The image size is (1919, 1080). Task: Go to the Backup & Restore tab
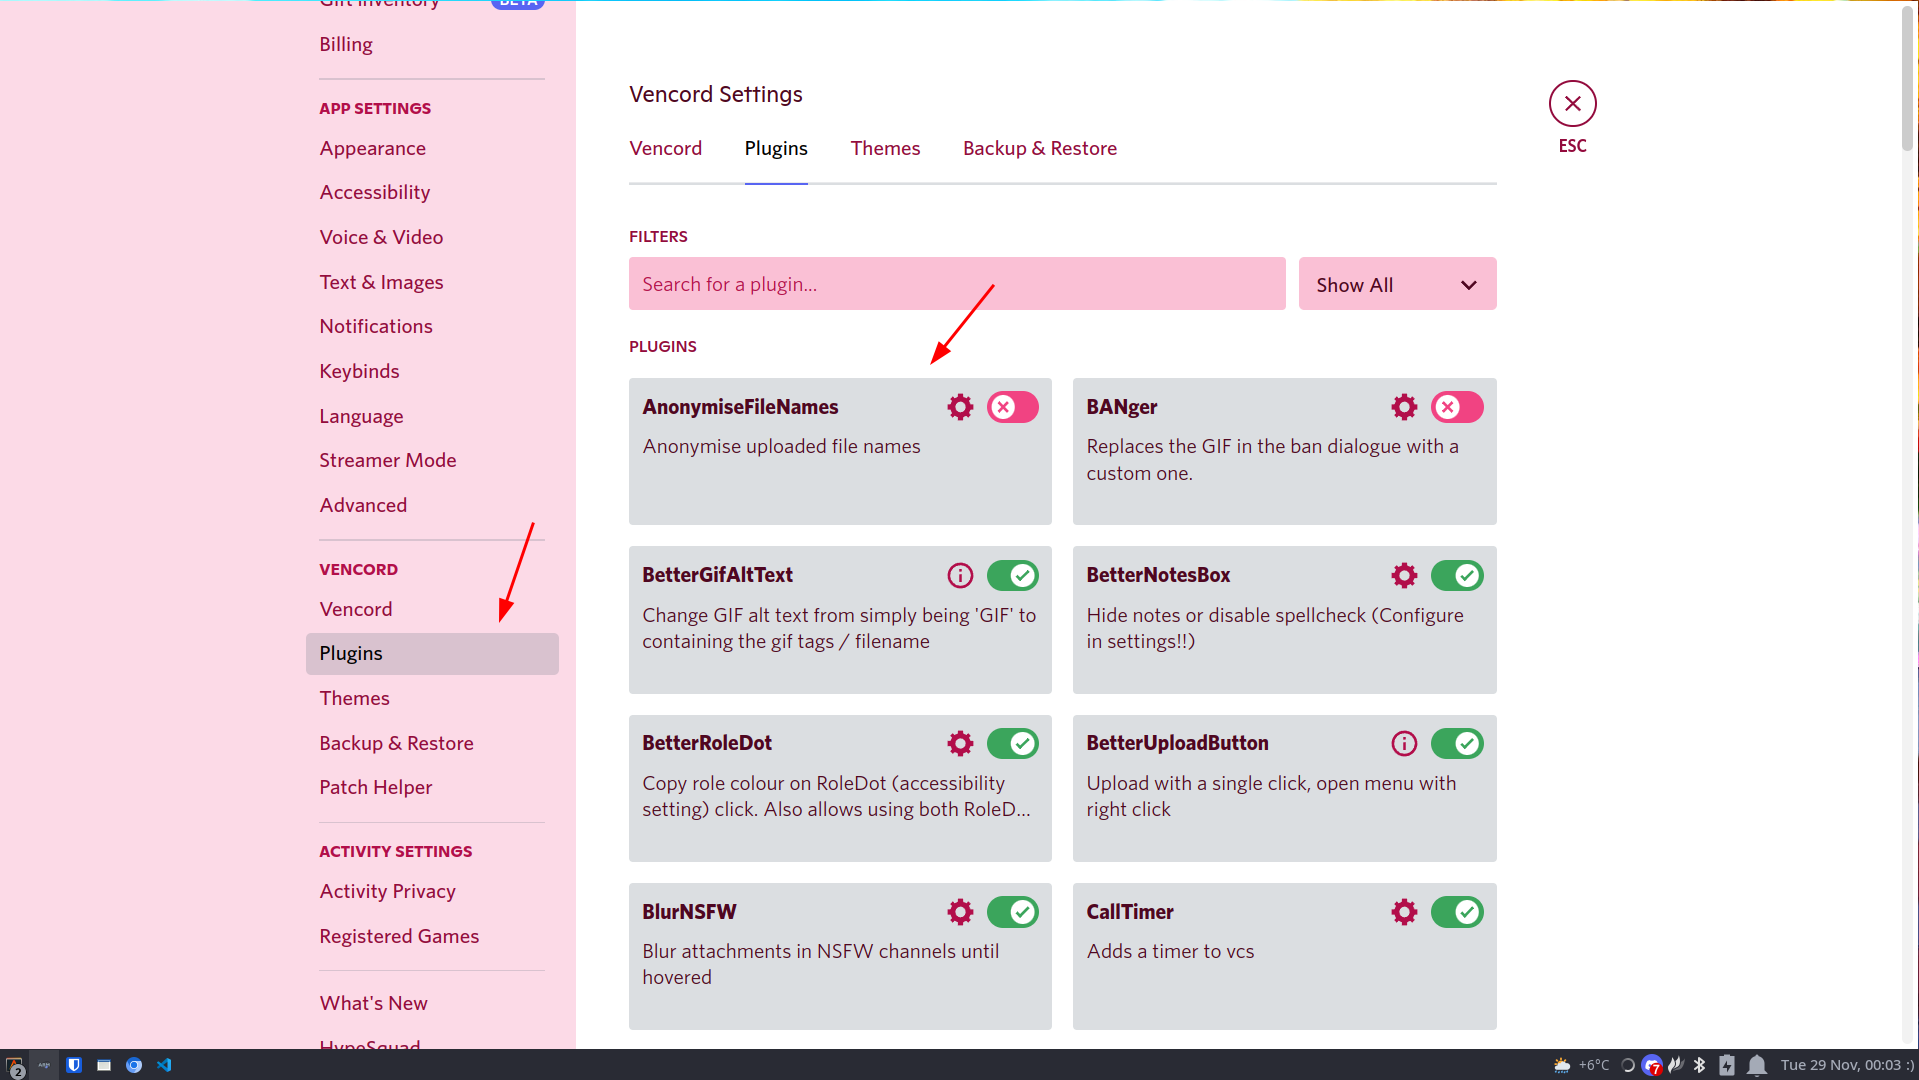(1040, 148)
